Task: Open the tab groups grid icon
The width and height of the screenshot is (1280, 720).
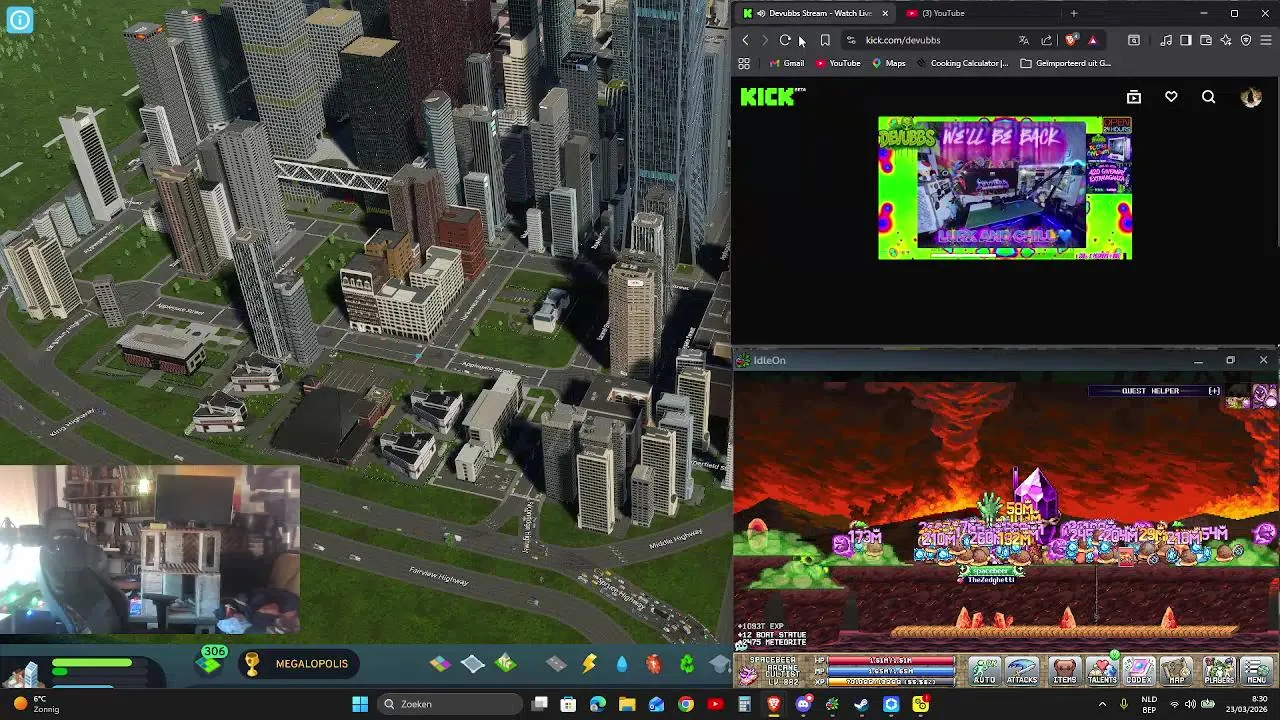Action: coord(744,63)
